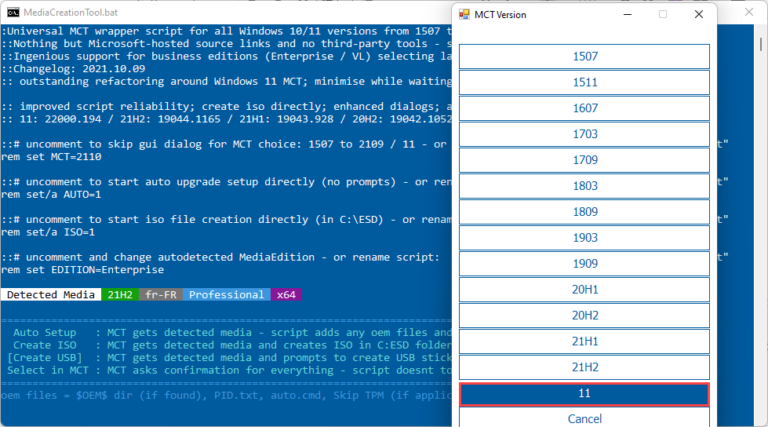The height and width of the screenshot is (427, 768).
Task: Select the 21H2 version button
Action: [585, 368]
